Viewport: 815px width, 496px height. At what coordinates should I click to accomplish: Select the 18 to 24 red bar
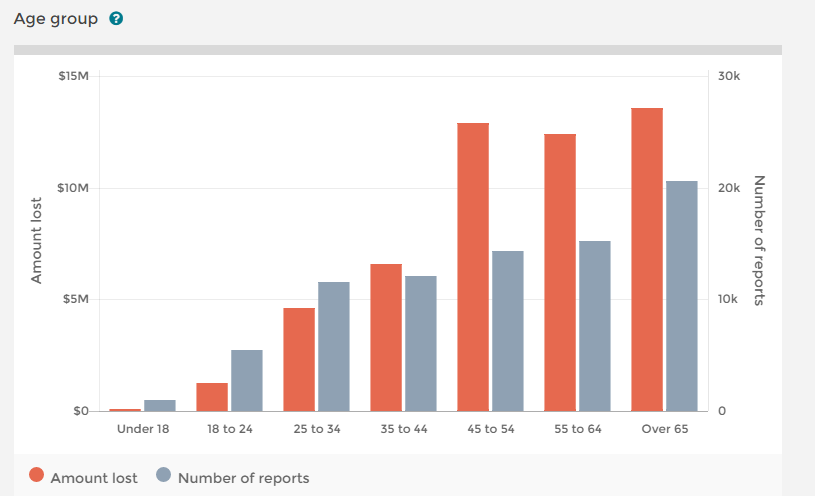(x=212, y=397)
